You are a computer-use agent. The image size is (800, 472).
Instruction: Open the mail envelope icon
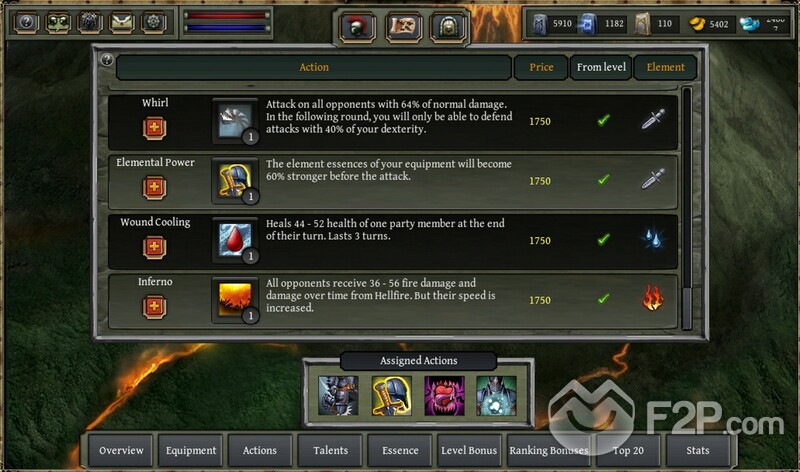[x=121, y=22]
